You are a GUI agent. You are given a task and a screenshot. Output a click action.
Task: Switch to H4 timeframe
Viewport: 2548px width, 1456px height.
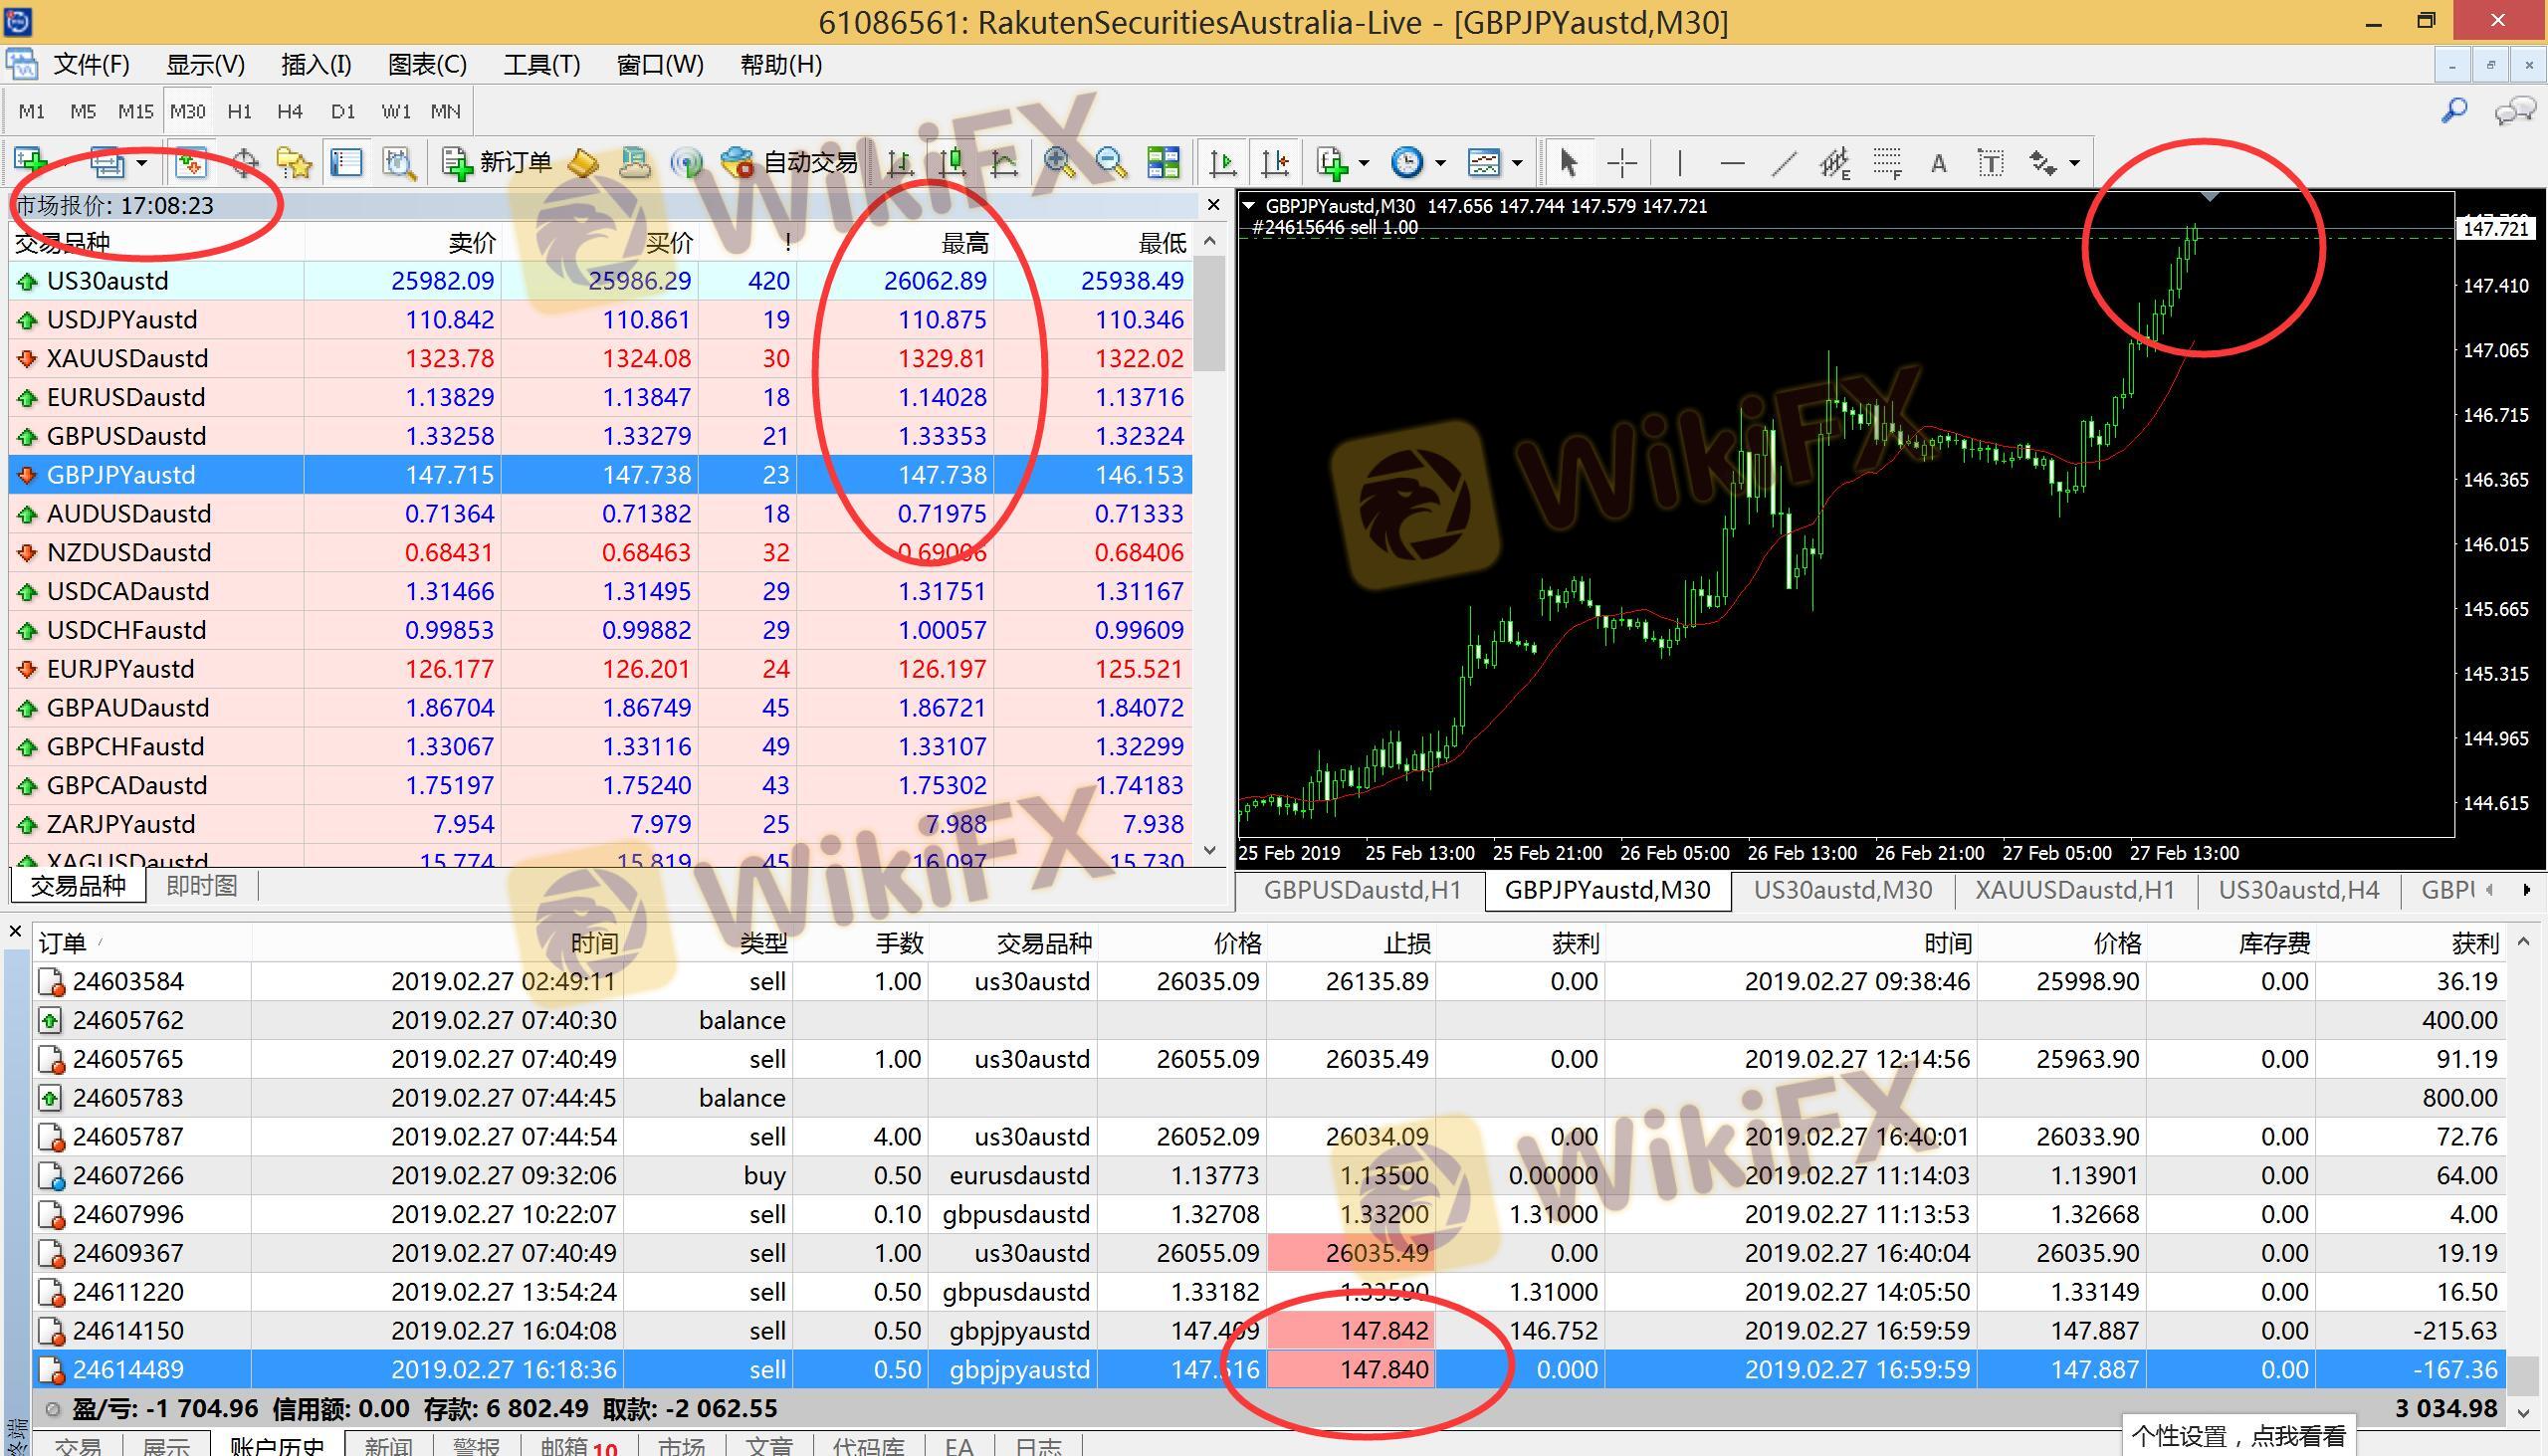click(x=290, y=111)
